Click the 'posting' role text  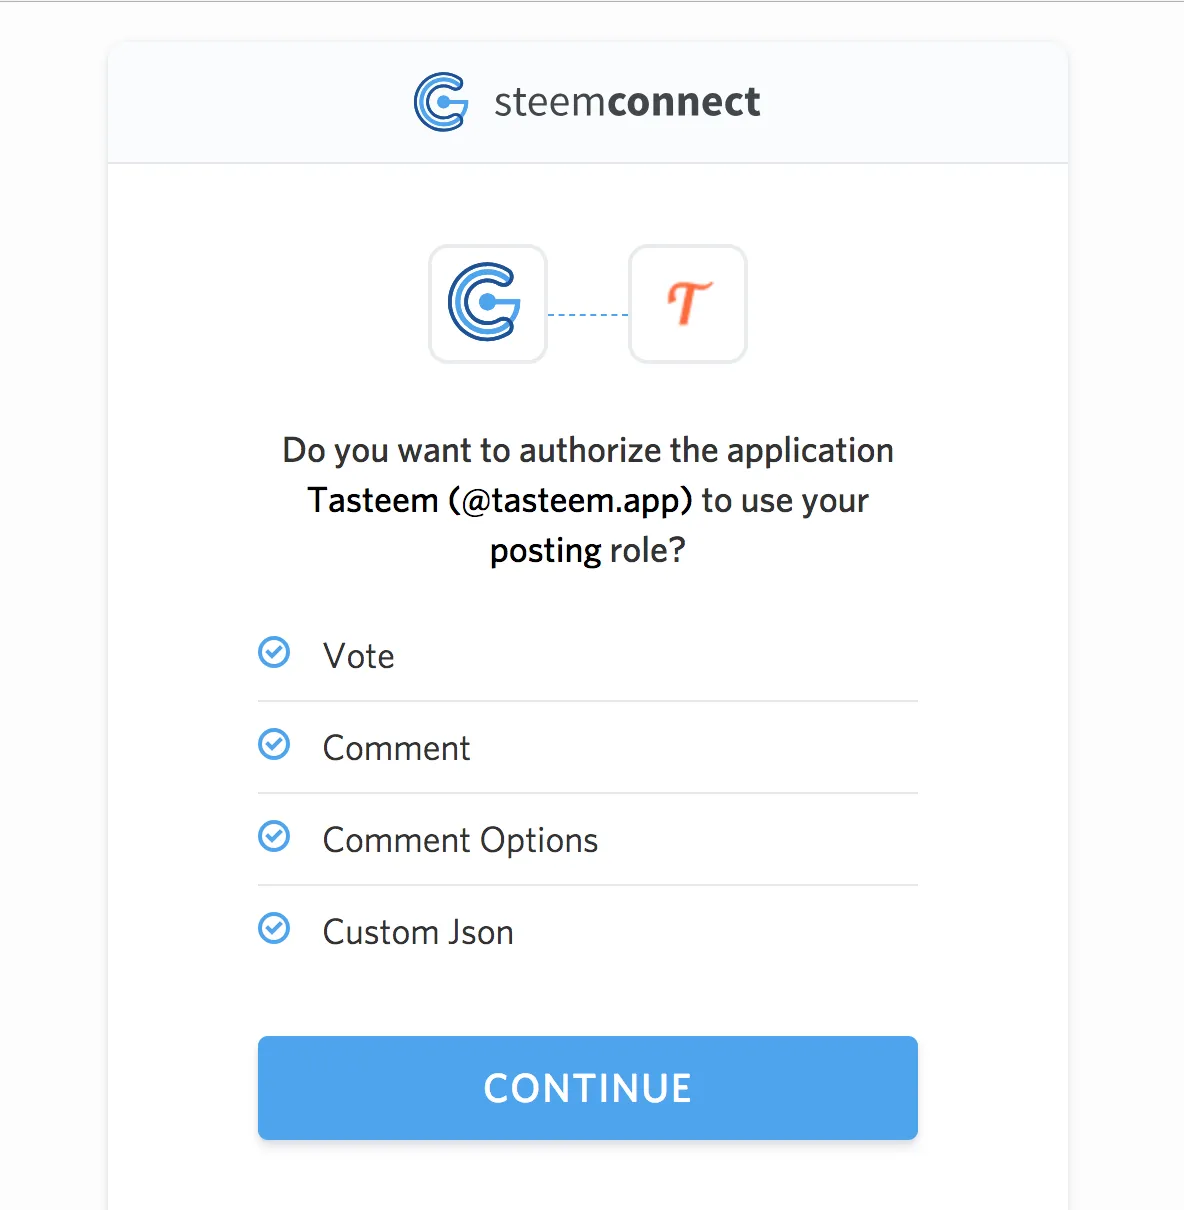pos(546,551)
